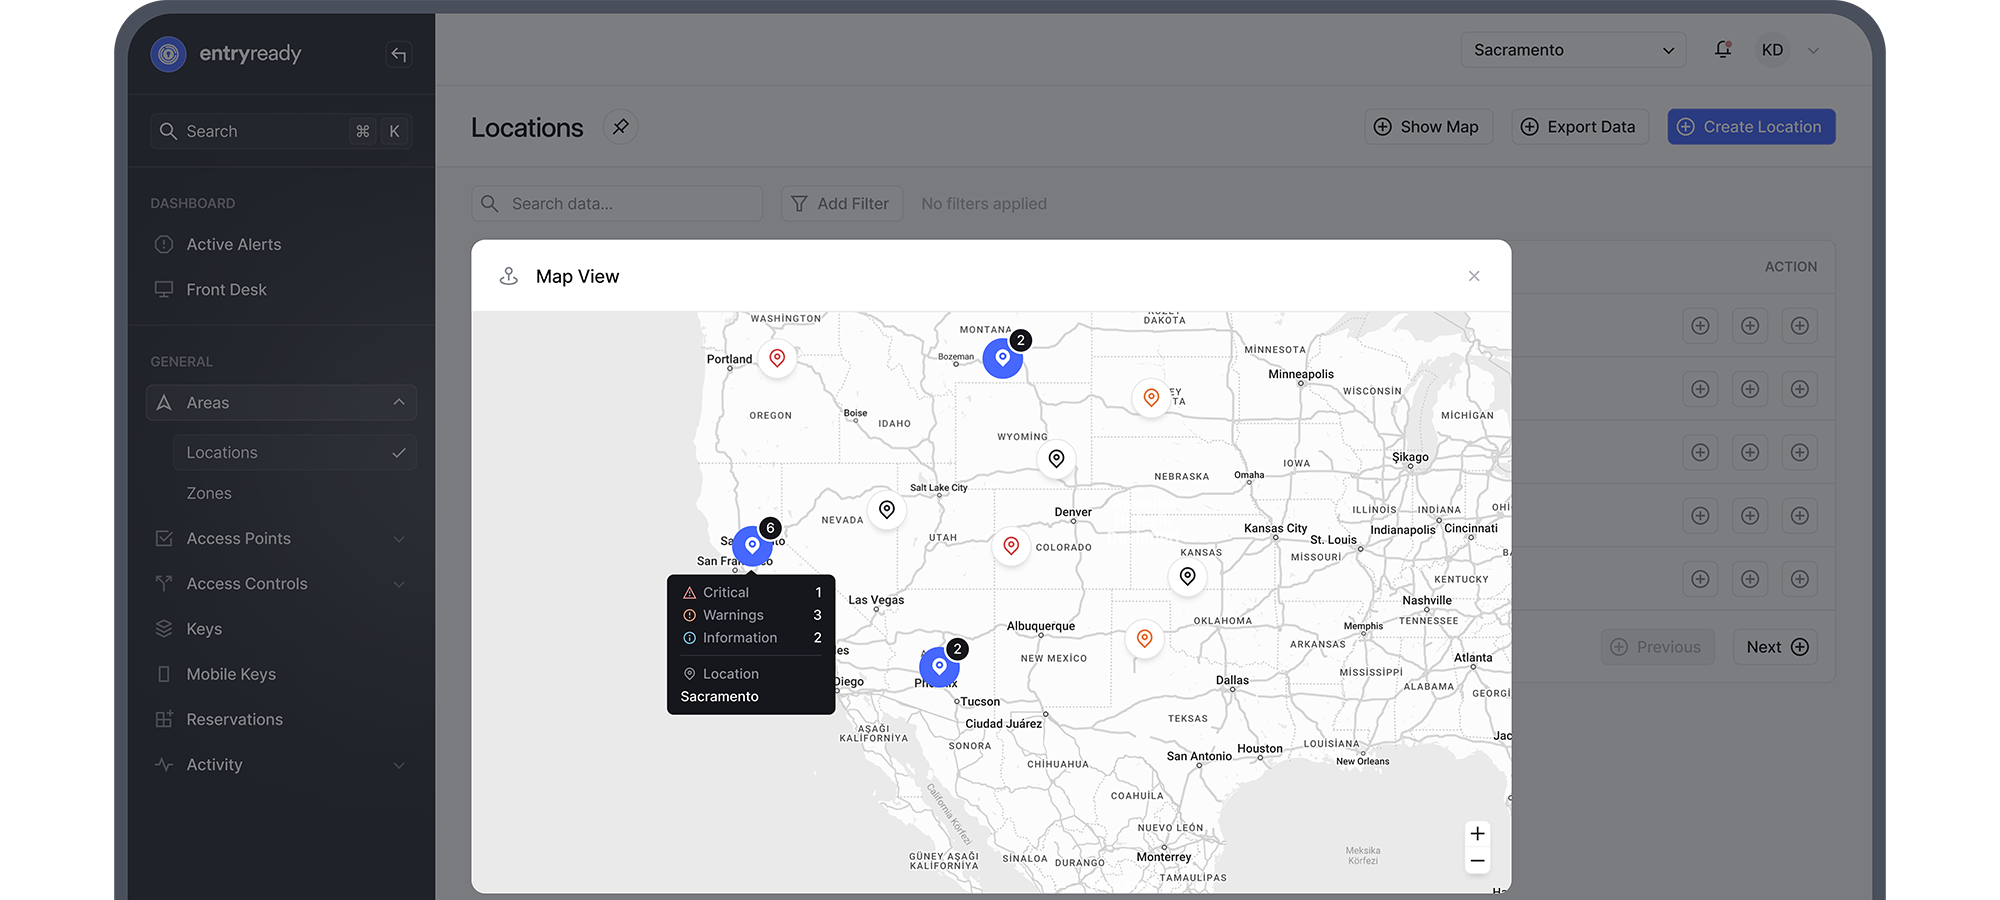Viewport: 2000px width, 900px height.
Task: Click the Active Alerts icon
Action: [x=163, y=243]
